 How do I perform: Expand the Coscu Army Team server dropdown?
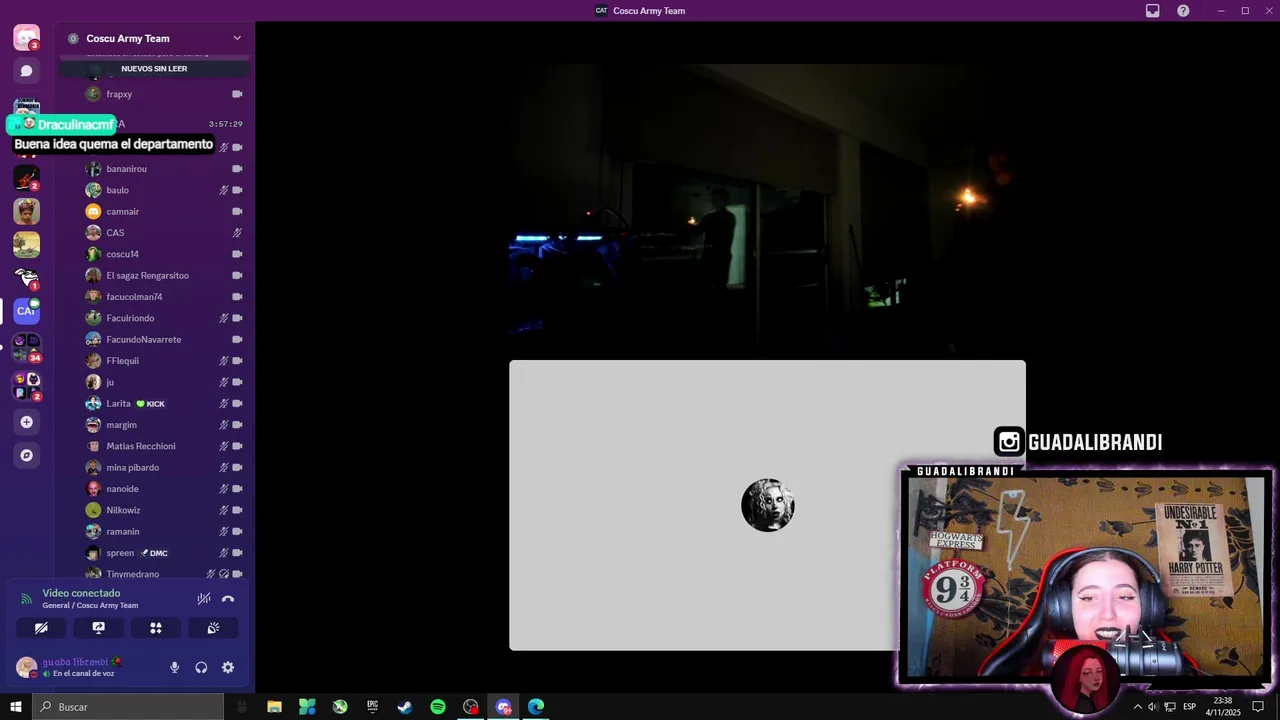coord(237,38)
